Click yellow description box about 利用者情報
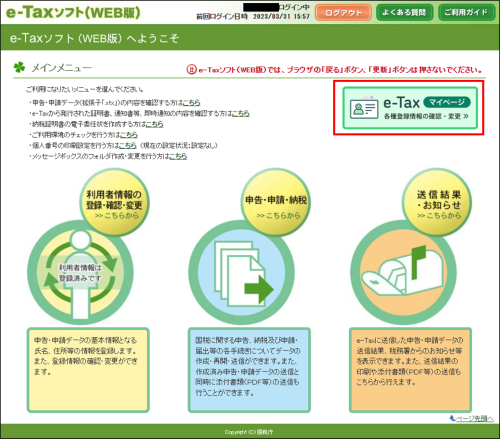Viewport: 500px width, 439px height. tap(88, 370)
